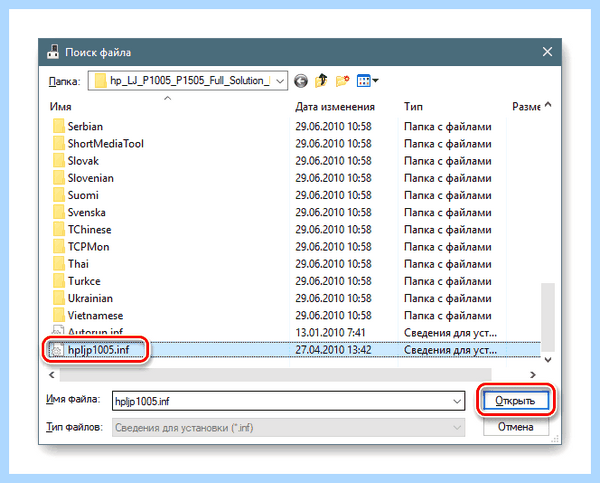Click the date 13.01.2010 7:41

pos(330,333)
